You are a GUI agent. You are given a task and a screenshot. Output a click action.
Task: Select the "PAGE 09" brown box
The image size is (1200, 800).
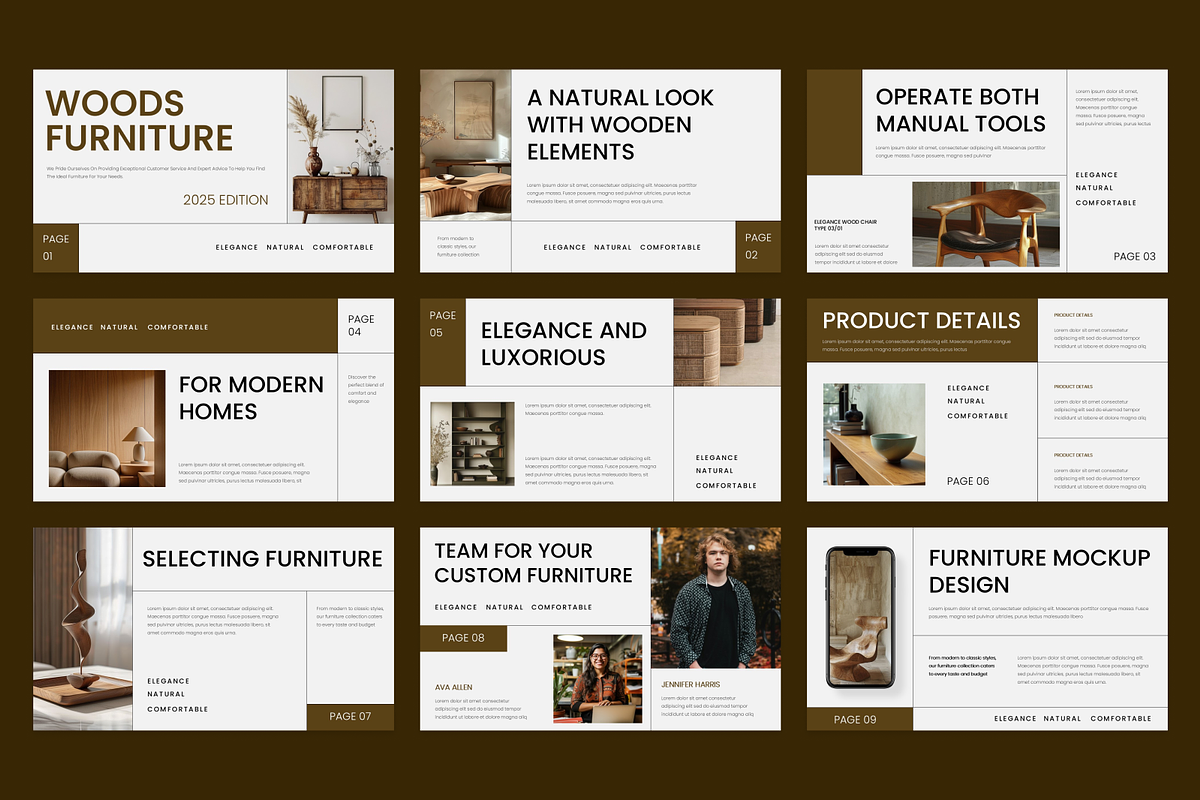pyautogui.click(x=860, y=719)
